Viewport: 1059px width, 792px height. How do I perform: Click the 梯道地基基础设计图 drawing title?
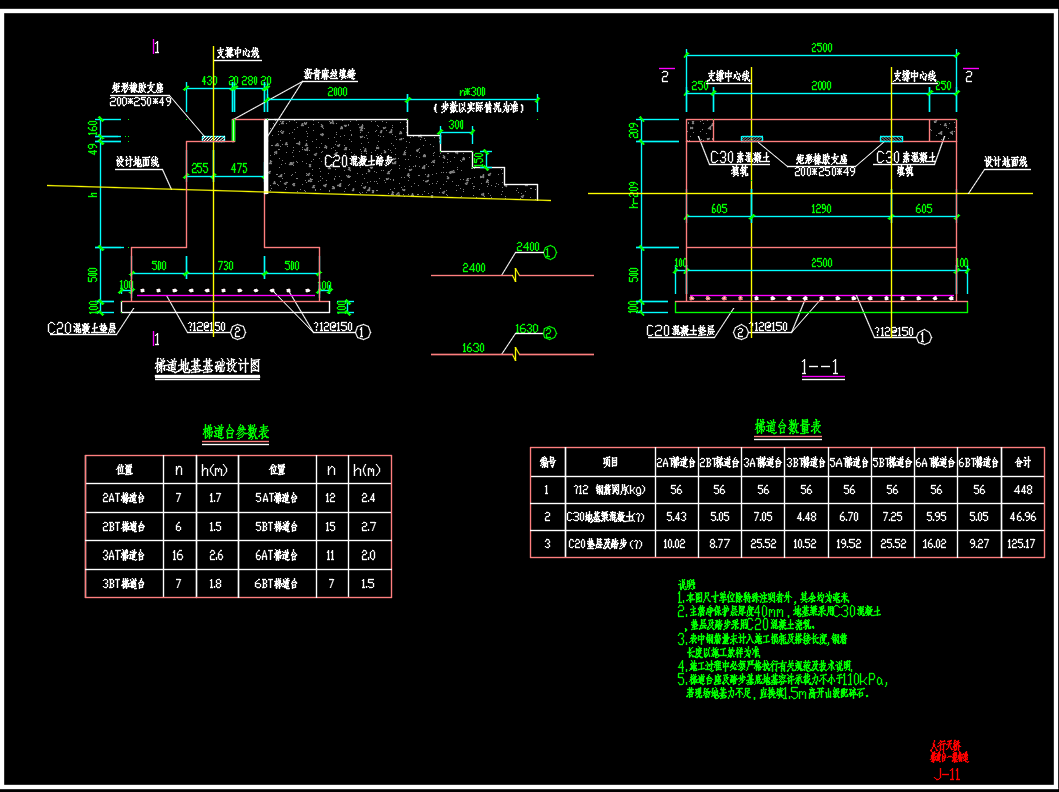click(x=207, y=367)
